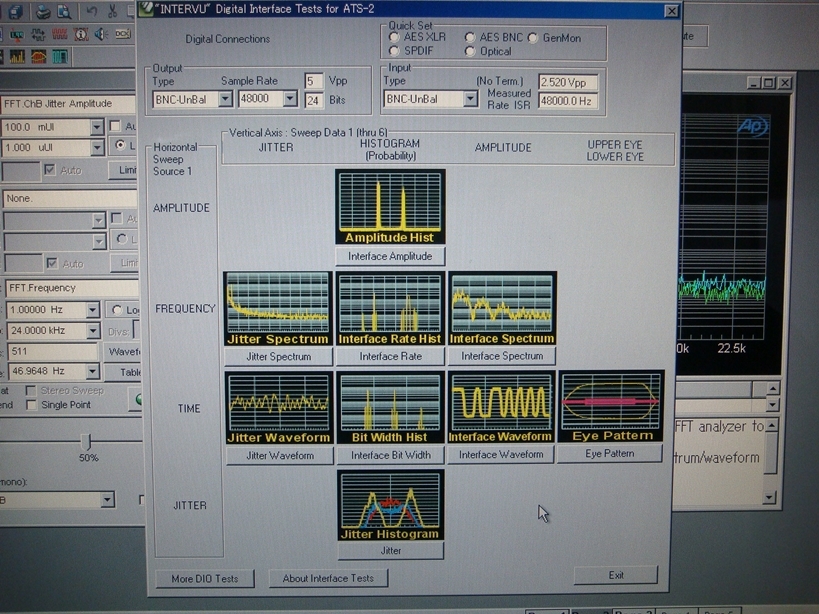
Task: Click the Jitter Spectrum text button
Action: pos(278,357)
